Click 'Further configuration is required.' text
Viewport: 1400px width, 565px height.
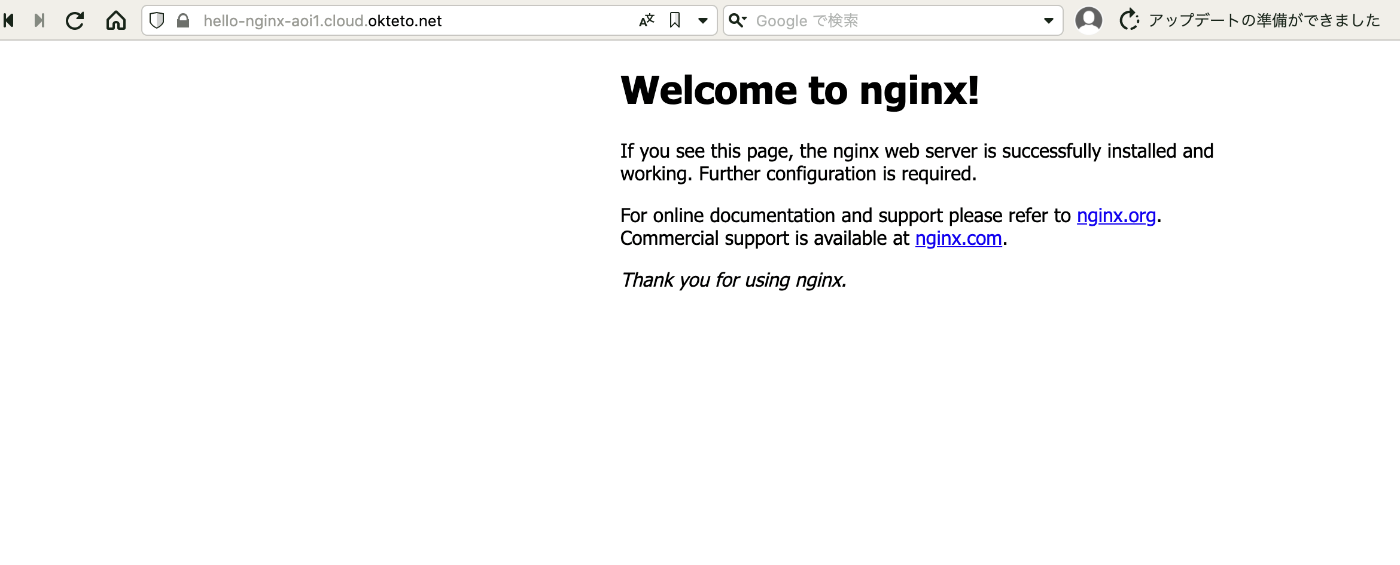tap(838, 174)
